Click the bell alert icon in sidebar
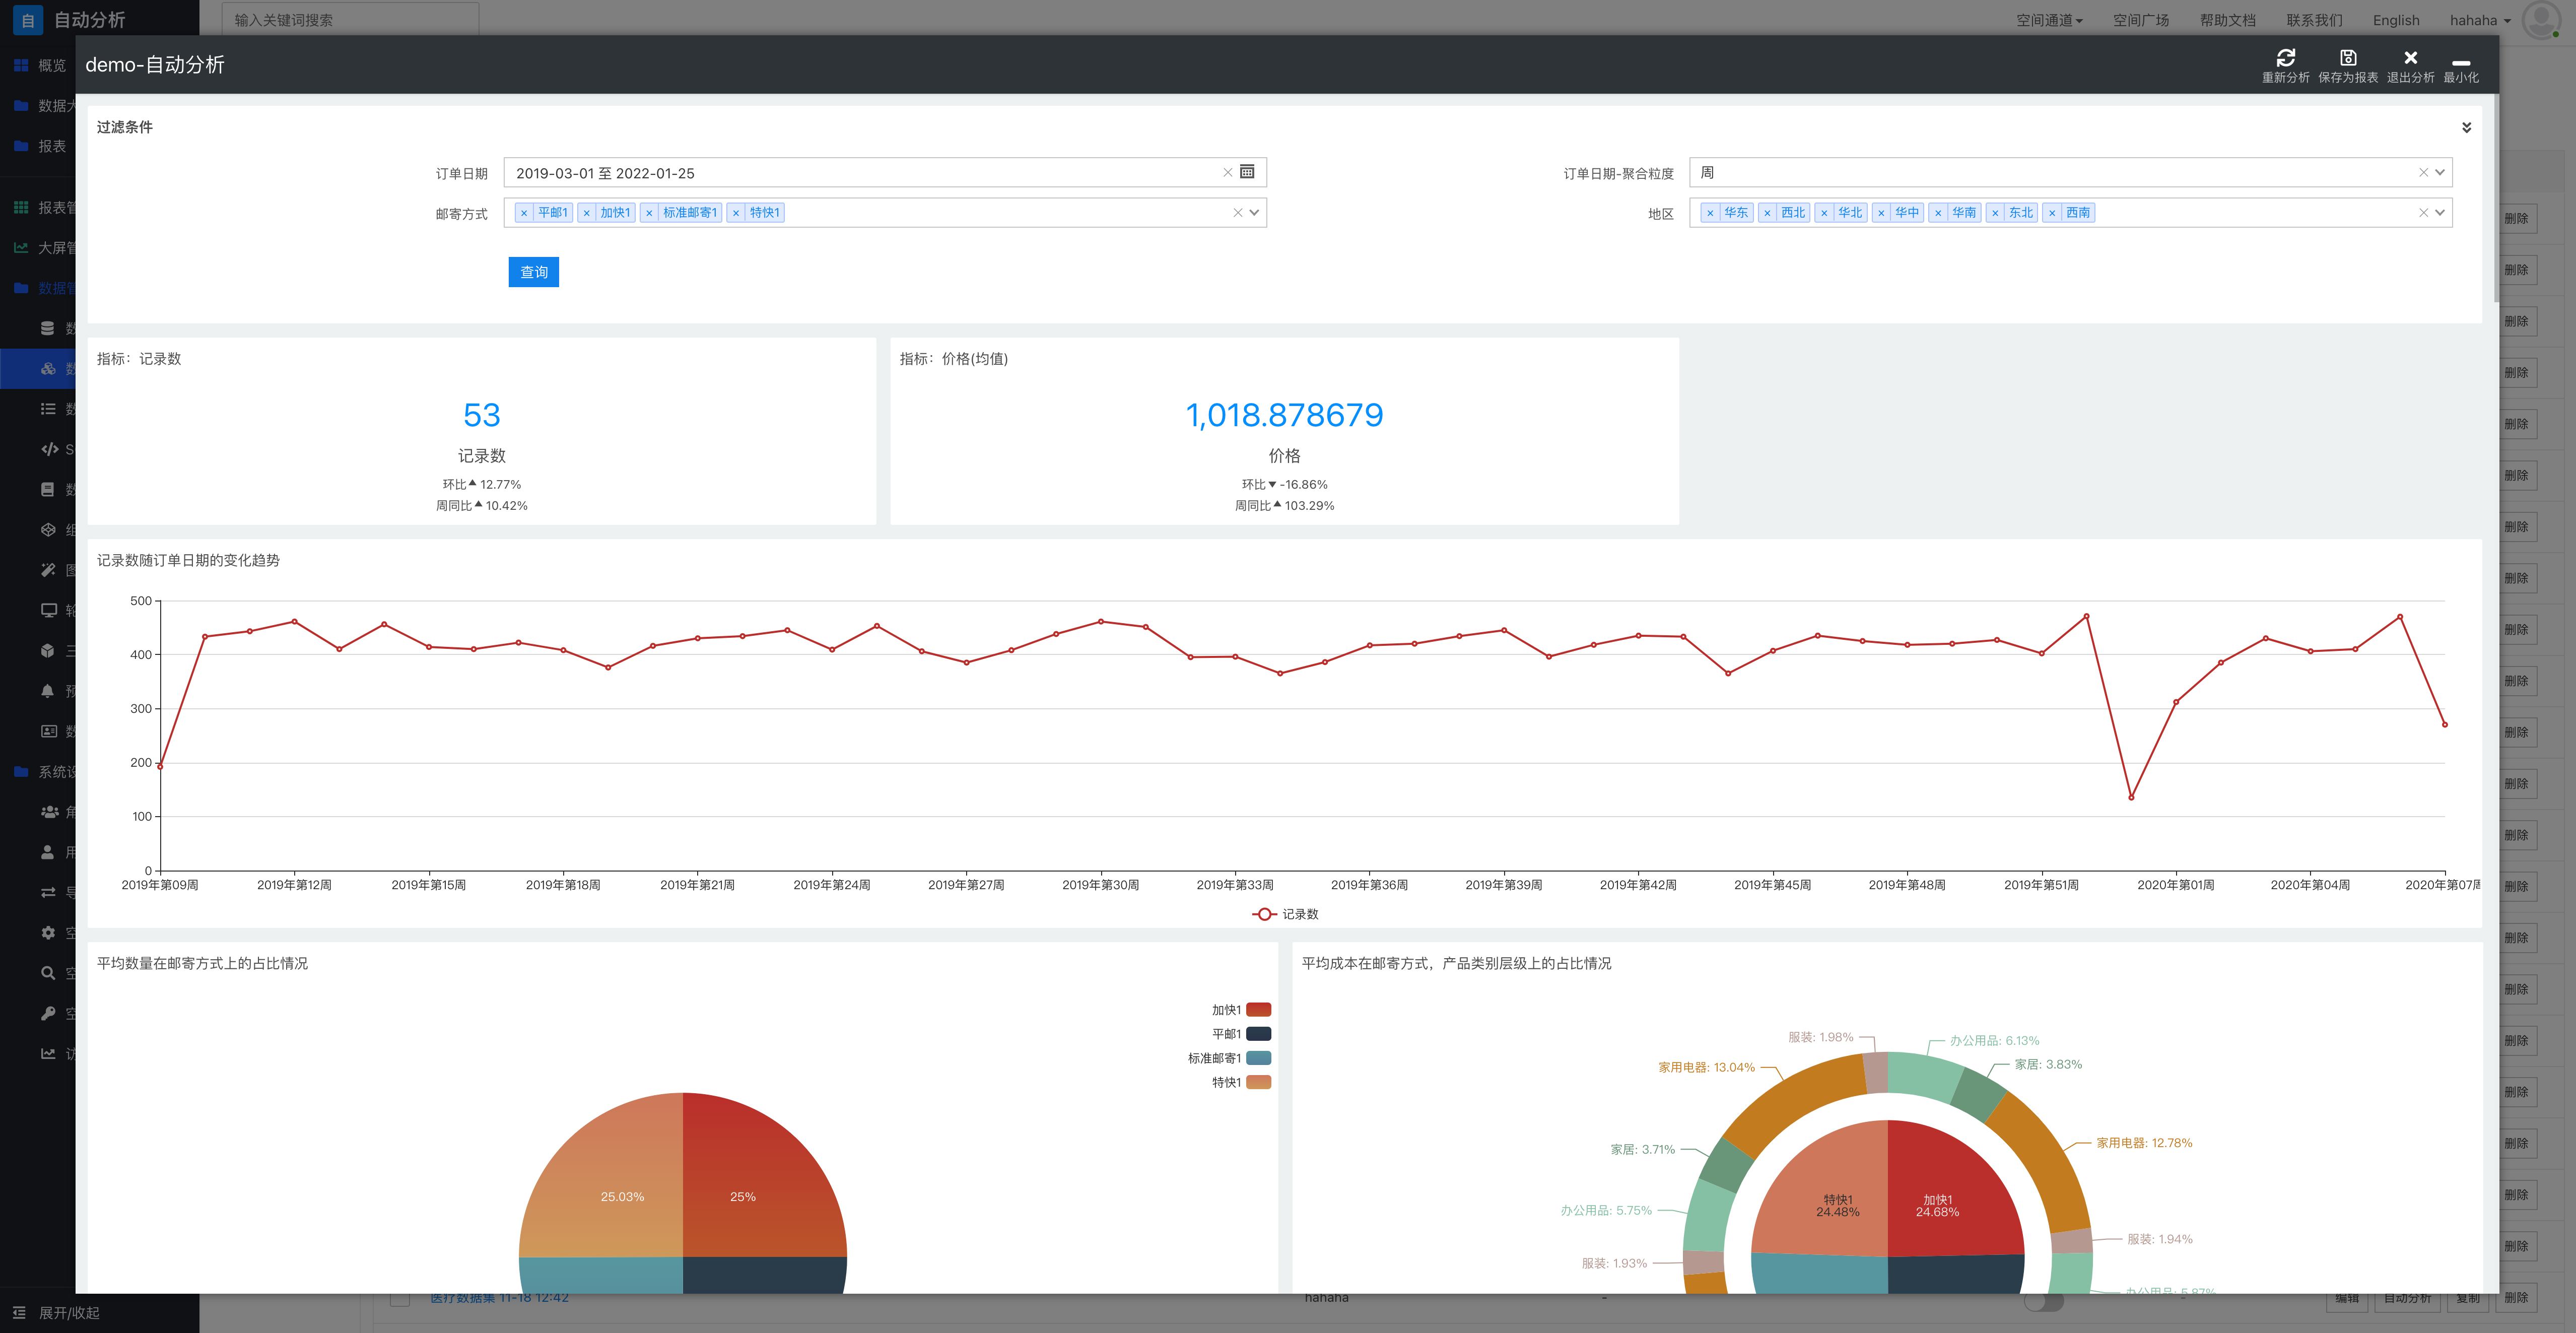Image resolution: width=2576 pixels, height=1333 pixels. pyautogui.click(x=48, y=691)
